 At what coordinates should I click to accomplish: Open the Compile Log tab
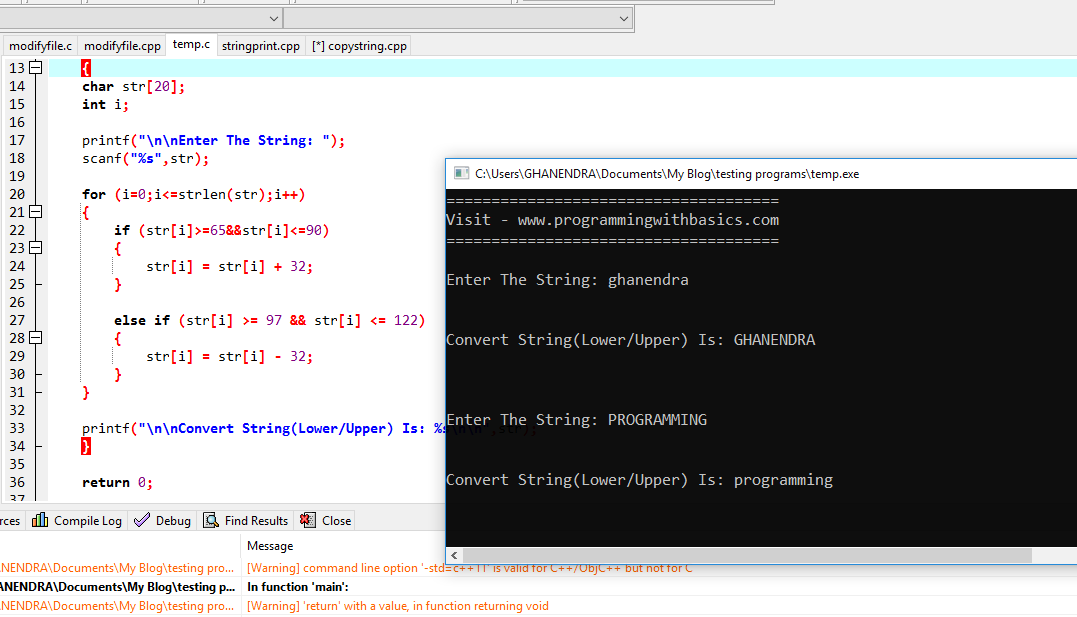click(78, 521)
